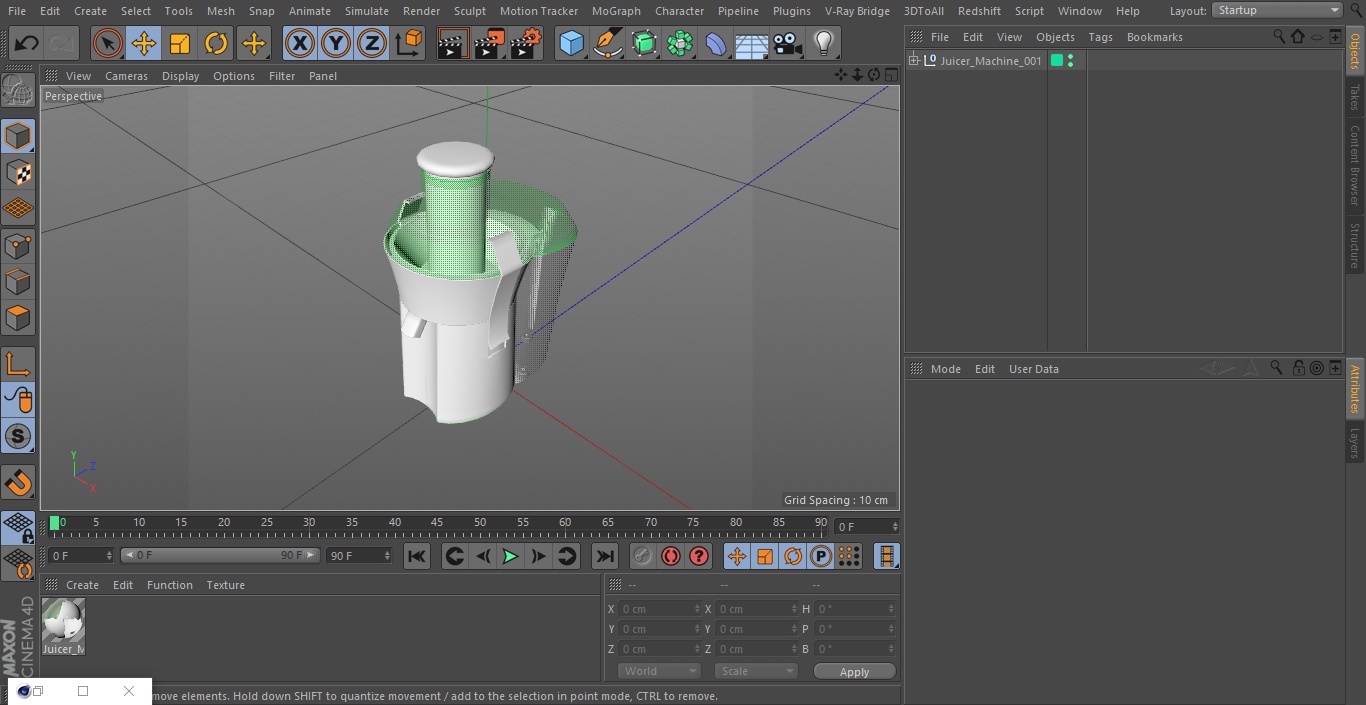
Task: Activate the Scale tool
Action: click(180, 43)
